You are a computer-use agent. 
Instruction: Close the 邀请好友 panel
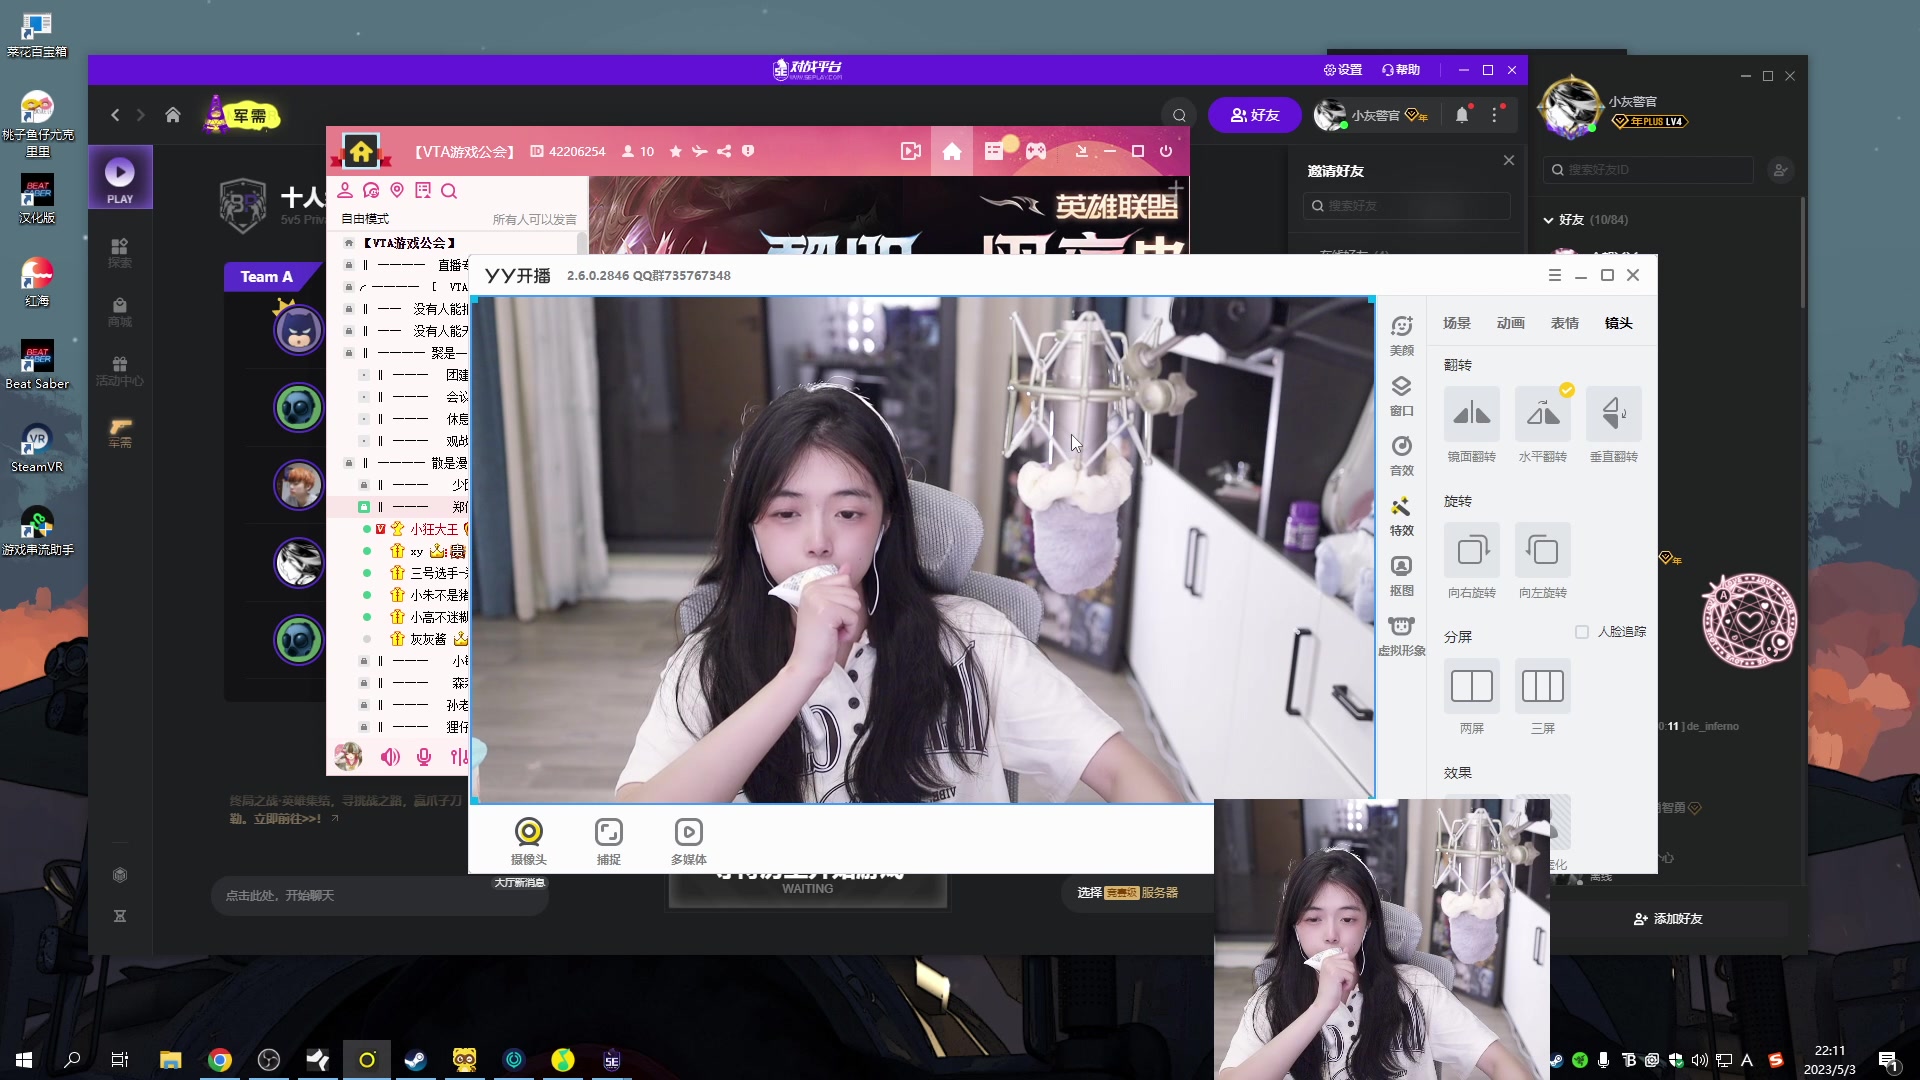coord(1509,160)
